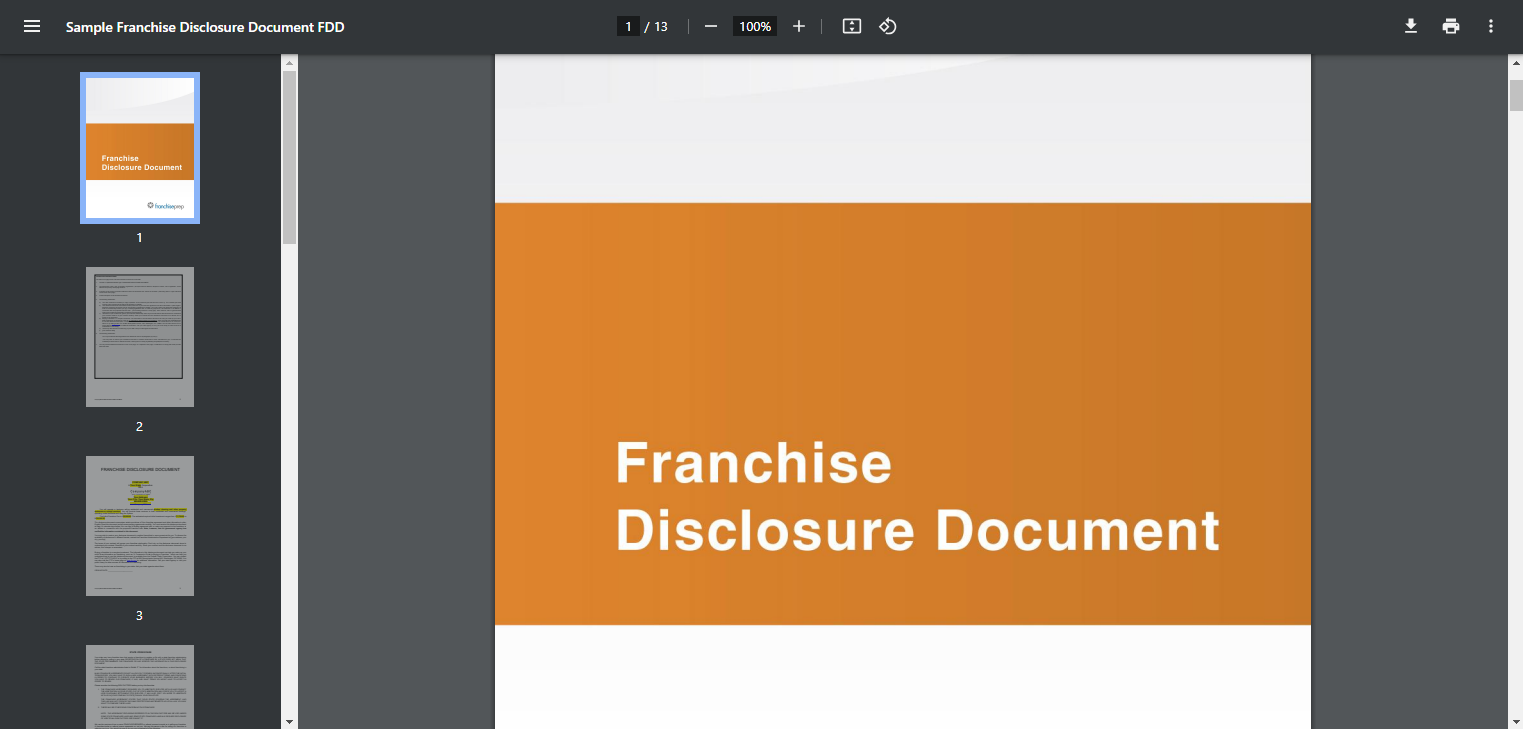This screenshot has width=1523, height=729.
Task: Open the more actions three-dot menu
Action: (1490, 27)
